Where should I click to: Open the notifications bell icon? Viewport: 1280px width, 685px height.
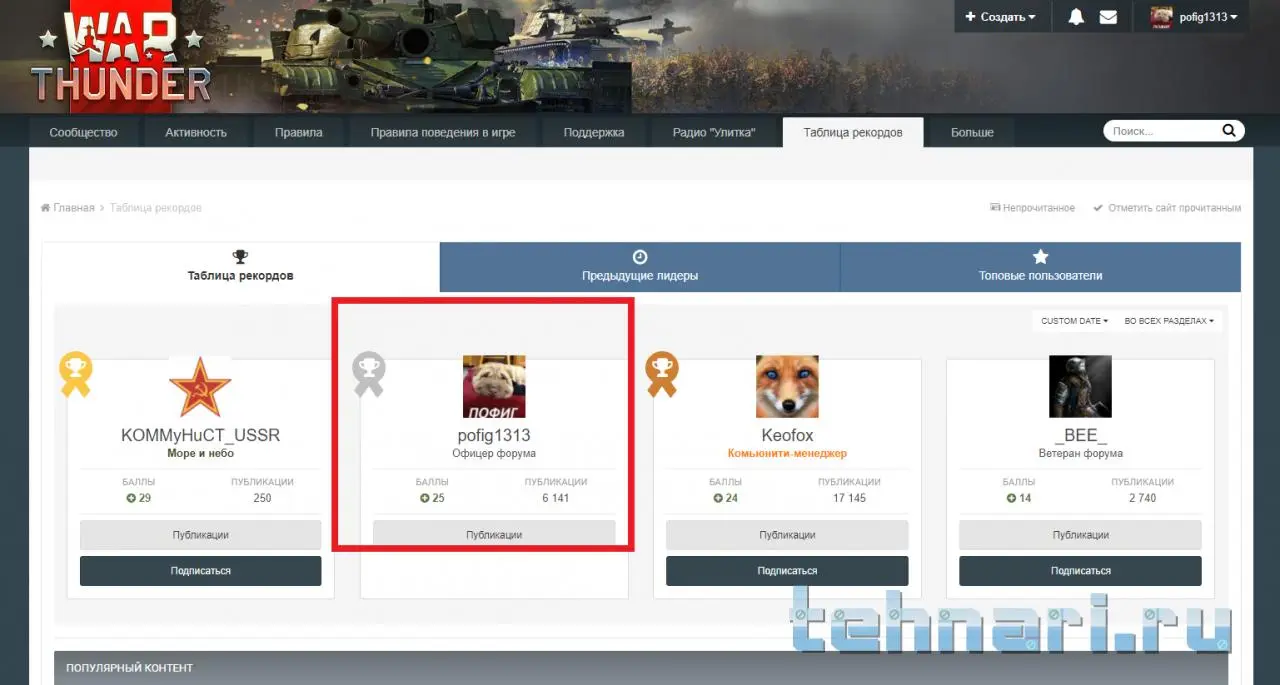tap(1076, 17)
